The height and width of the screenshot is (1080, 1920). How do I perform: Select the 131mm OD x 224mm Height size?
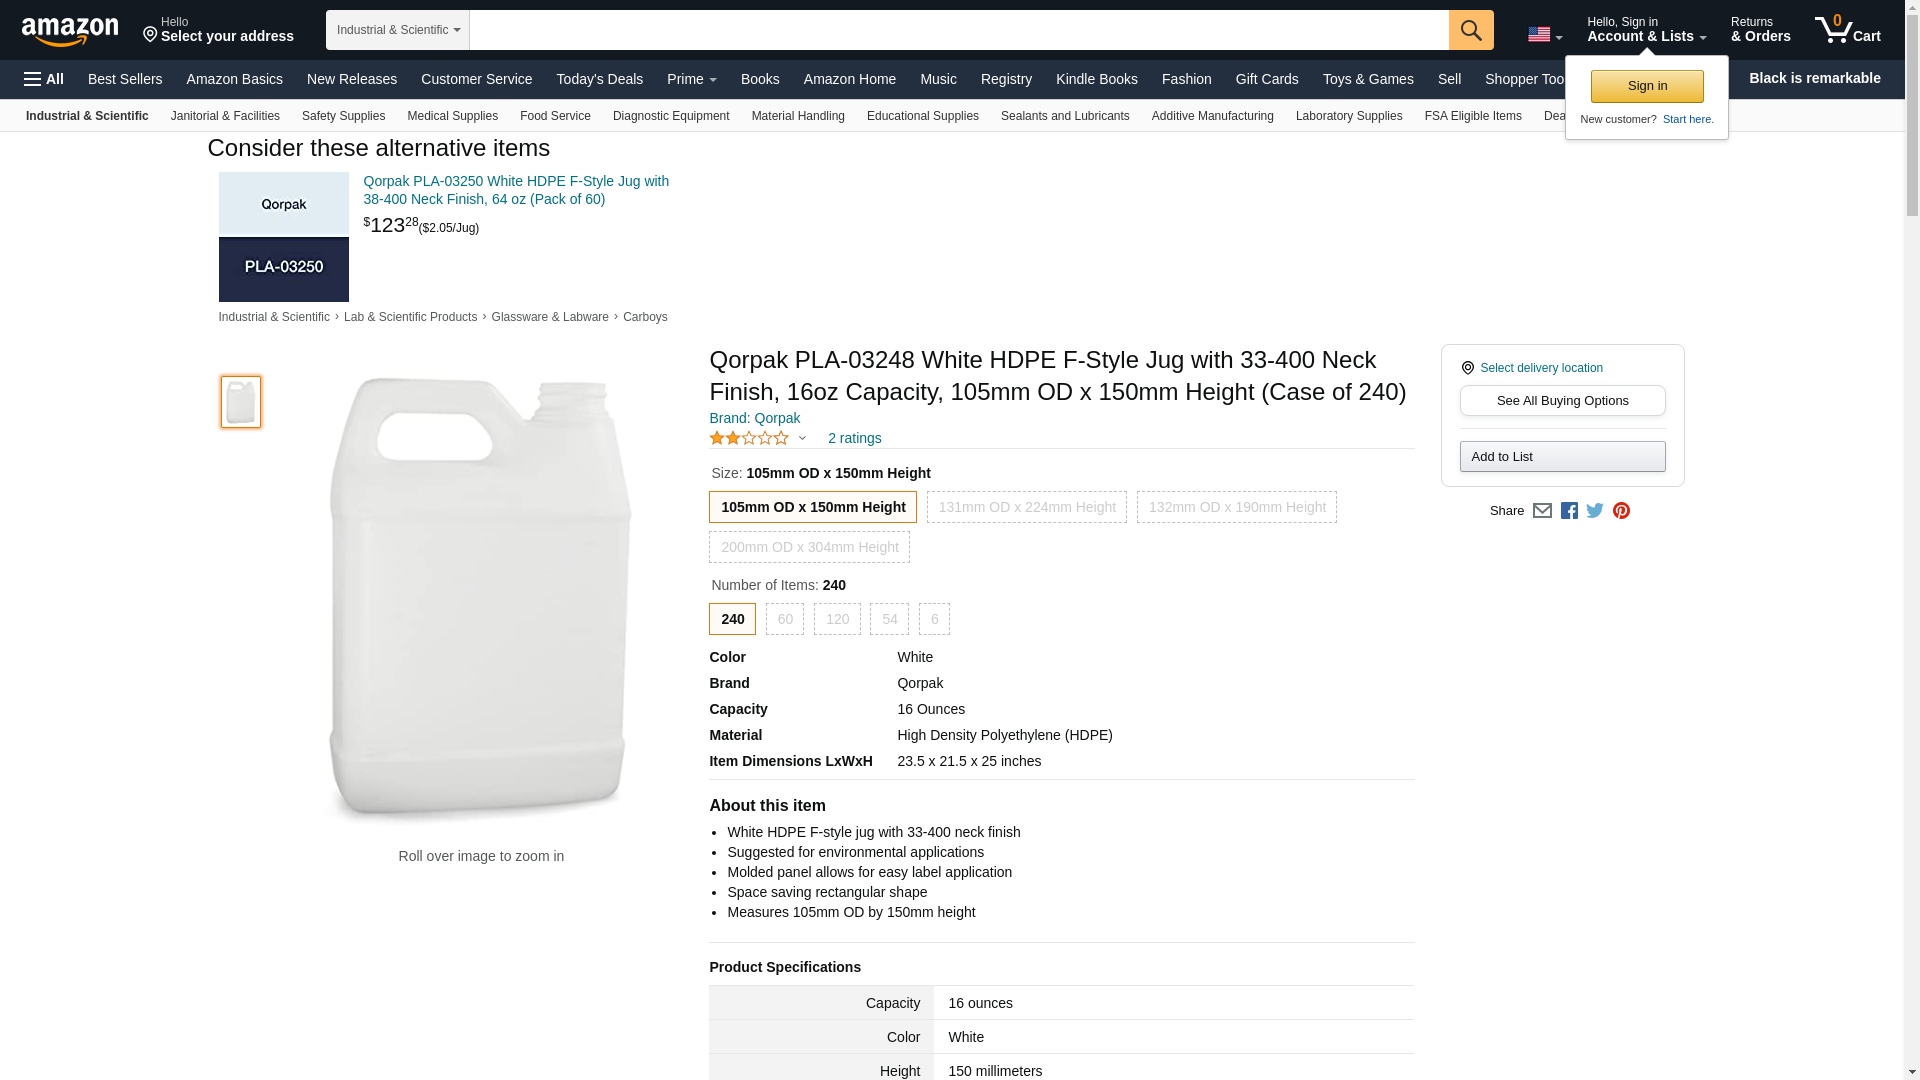click(x=1026, y=507)
